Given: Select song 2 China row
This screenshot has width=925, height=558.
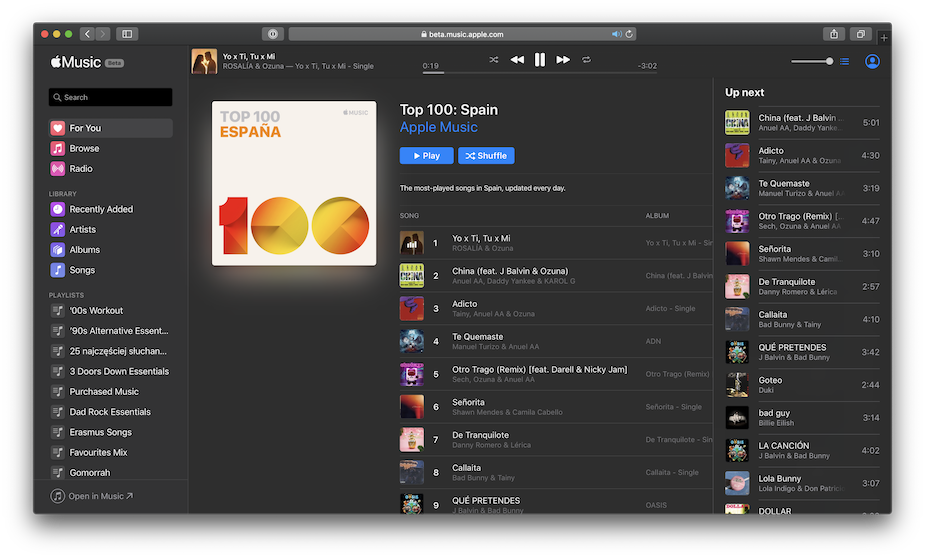Looking at the screenshot, I should pos(556,275).
